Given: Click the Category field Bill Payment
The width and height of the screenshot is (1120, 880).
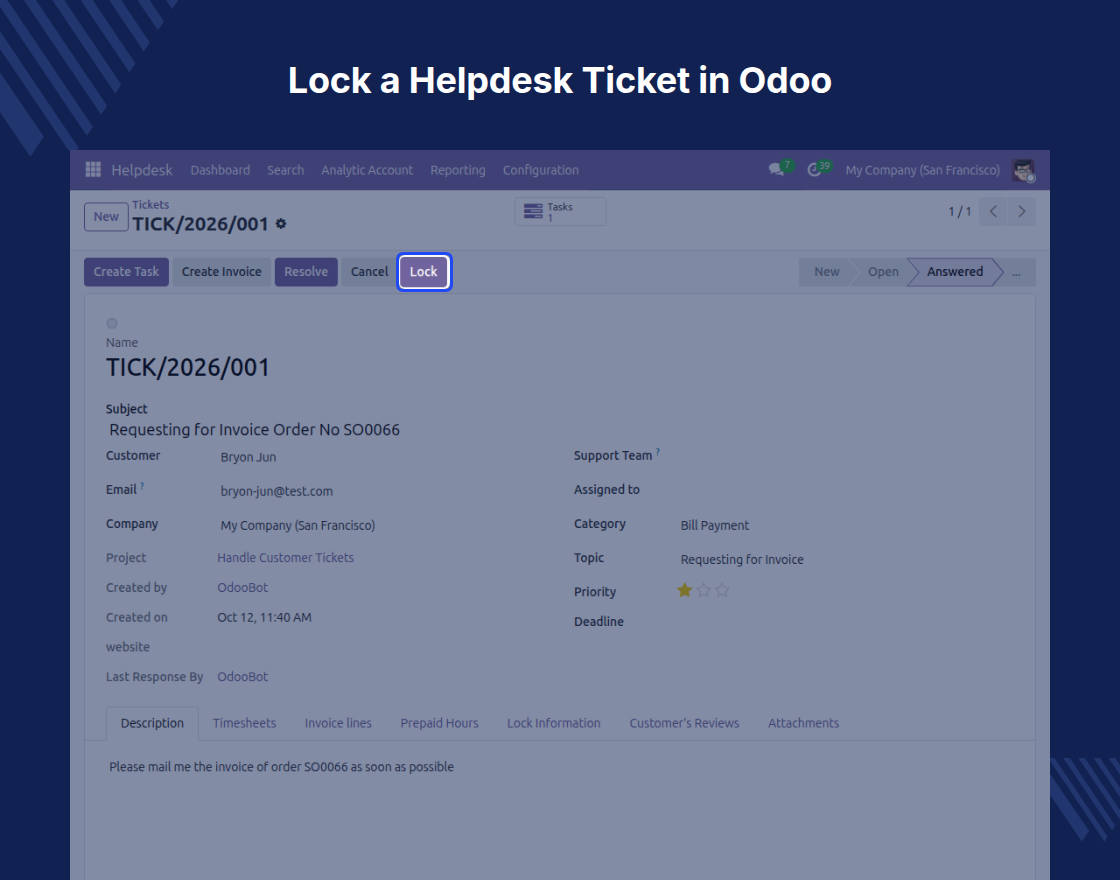Looking at the screenshot, I should (x=715, y=526).
